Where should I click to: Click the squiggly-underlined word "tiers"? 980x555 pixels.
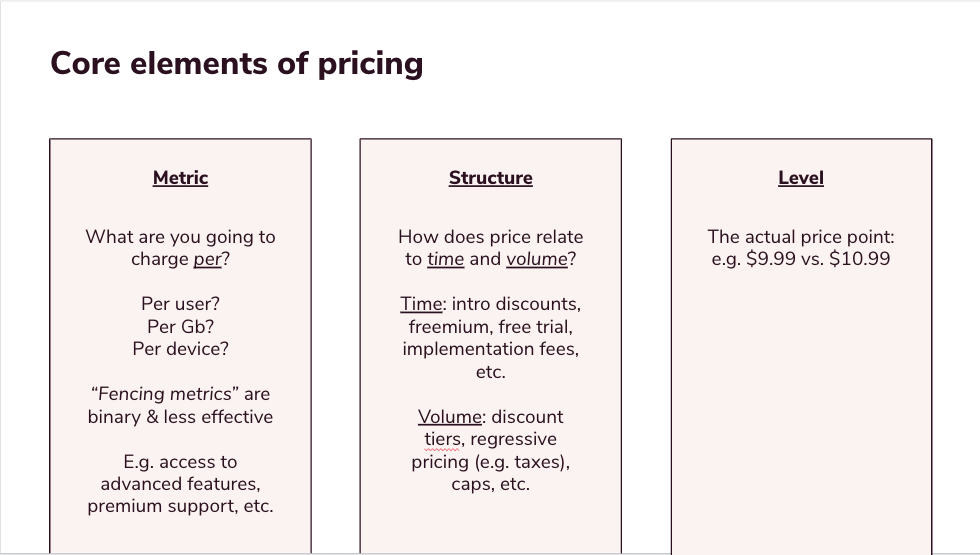click(444, 439)
